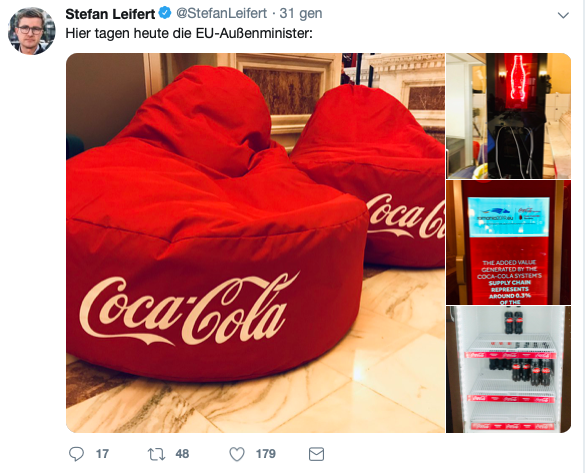Click the 179 likes count

point(266,454)
